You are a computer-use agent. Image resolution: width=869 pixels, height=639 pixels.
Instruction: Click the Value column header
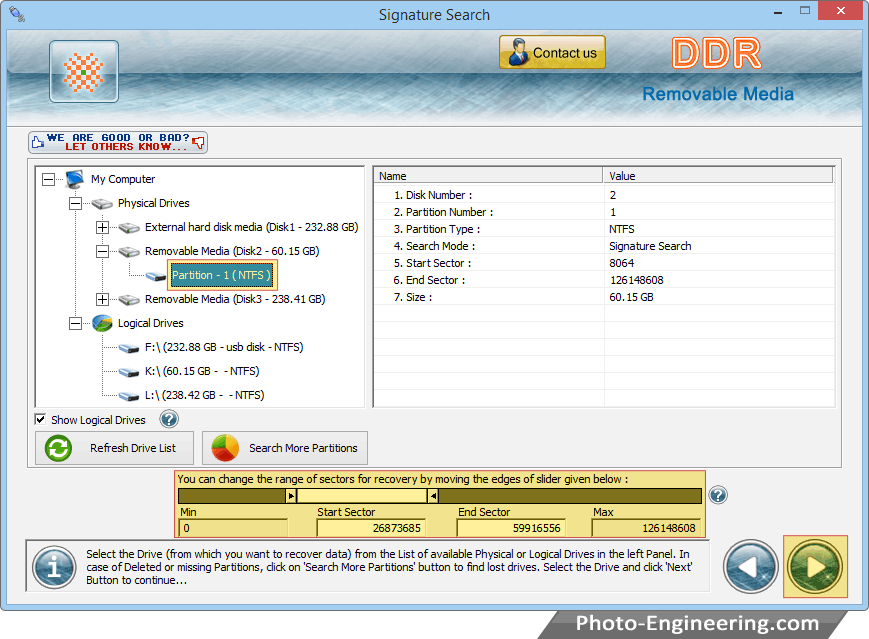coord(718,176)
